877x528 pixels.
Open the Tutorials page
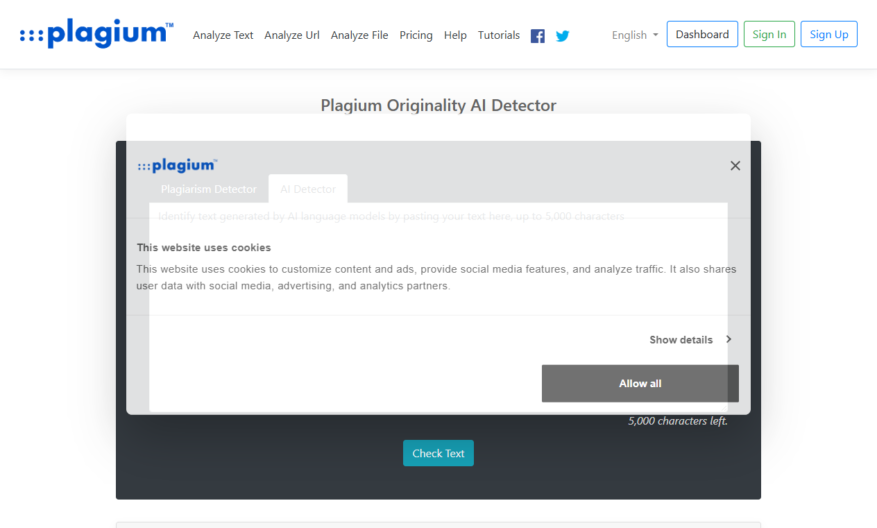click(x=498, y=35)
